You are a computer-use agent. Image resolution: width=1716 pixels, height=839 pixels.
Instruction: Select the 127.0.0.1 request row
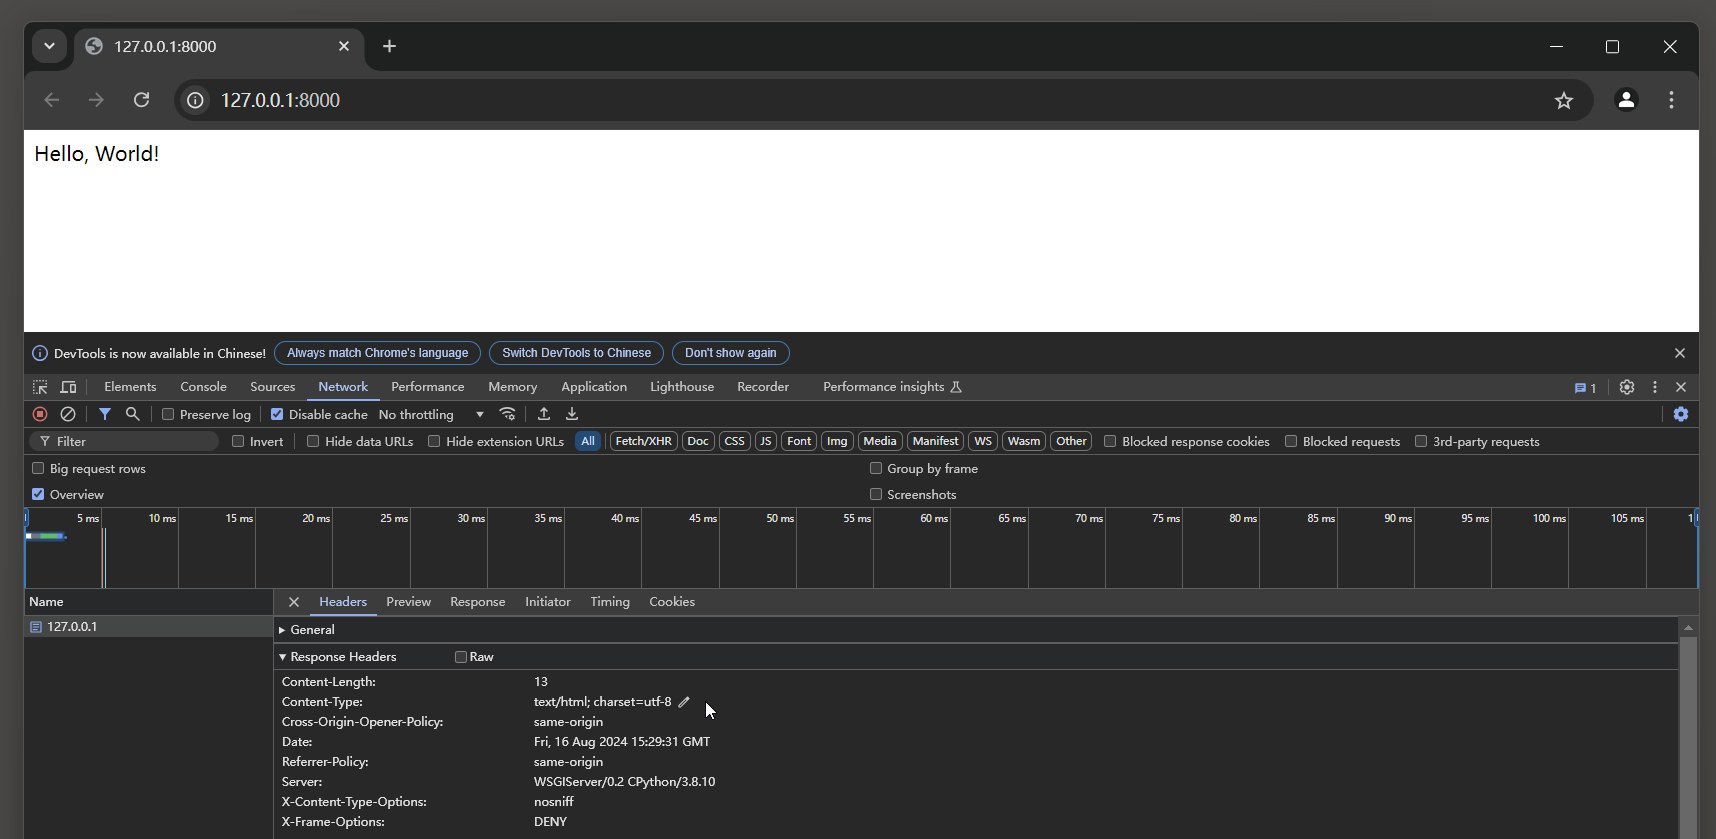[148, 627]
